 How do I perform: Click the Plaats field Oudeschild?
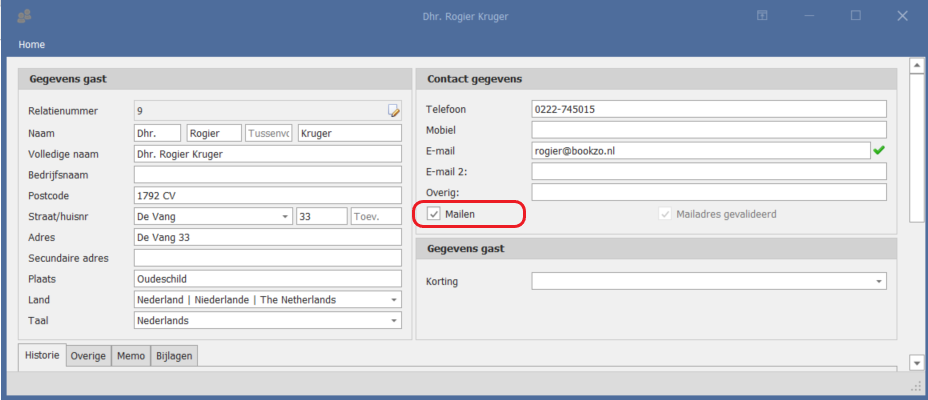(x=268, y=279)
